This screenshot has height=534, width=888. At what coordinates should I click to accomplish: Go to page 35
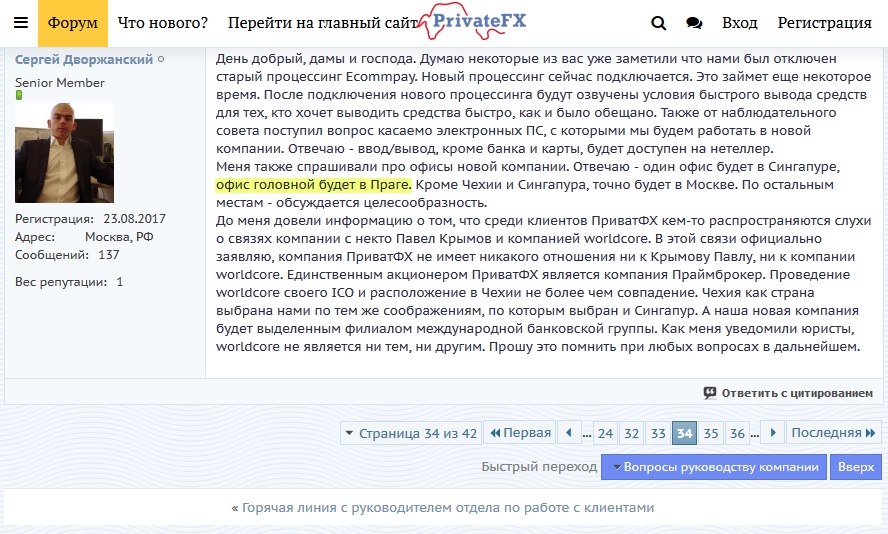click(711, 434)
